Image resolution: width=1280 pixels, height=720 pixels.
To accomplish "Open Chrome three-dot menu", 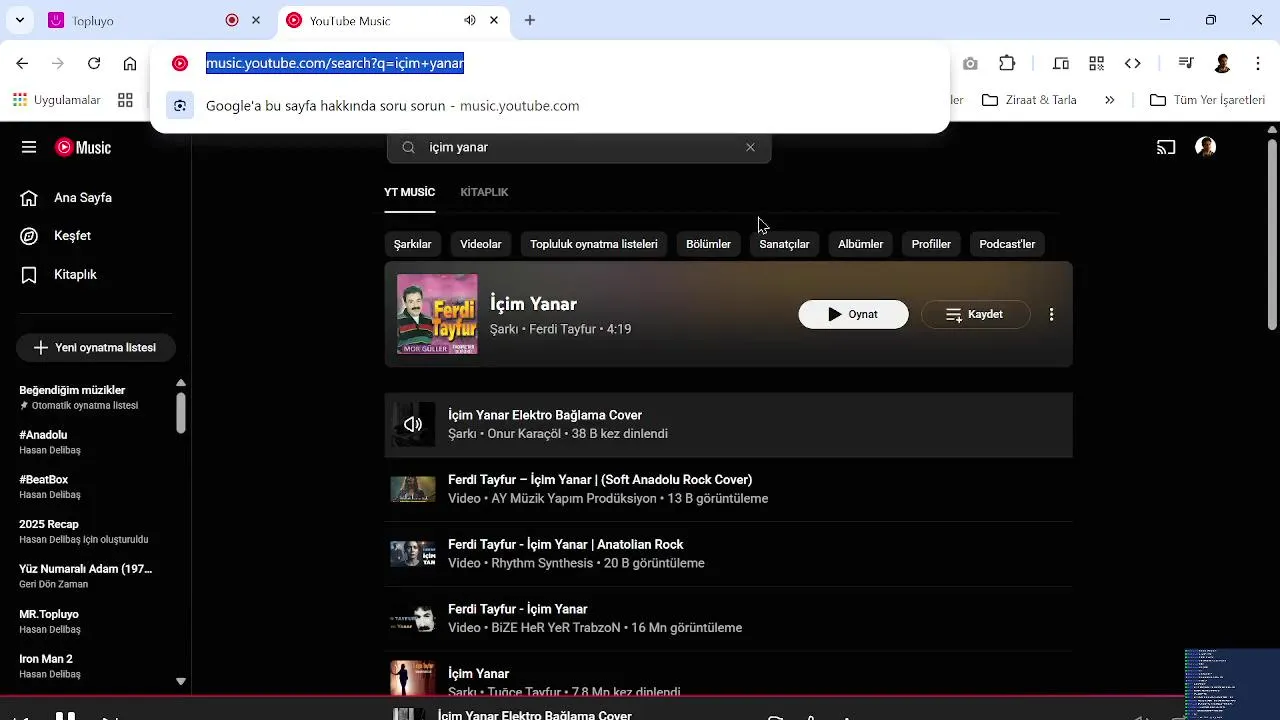I will pyautogui.click(x=1258, y=63).
